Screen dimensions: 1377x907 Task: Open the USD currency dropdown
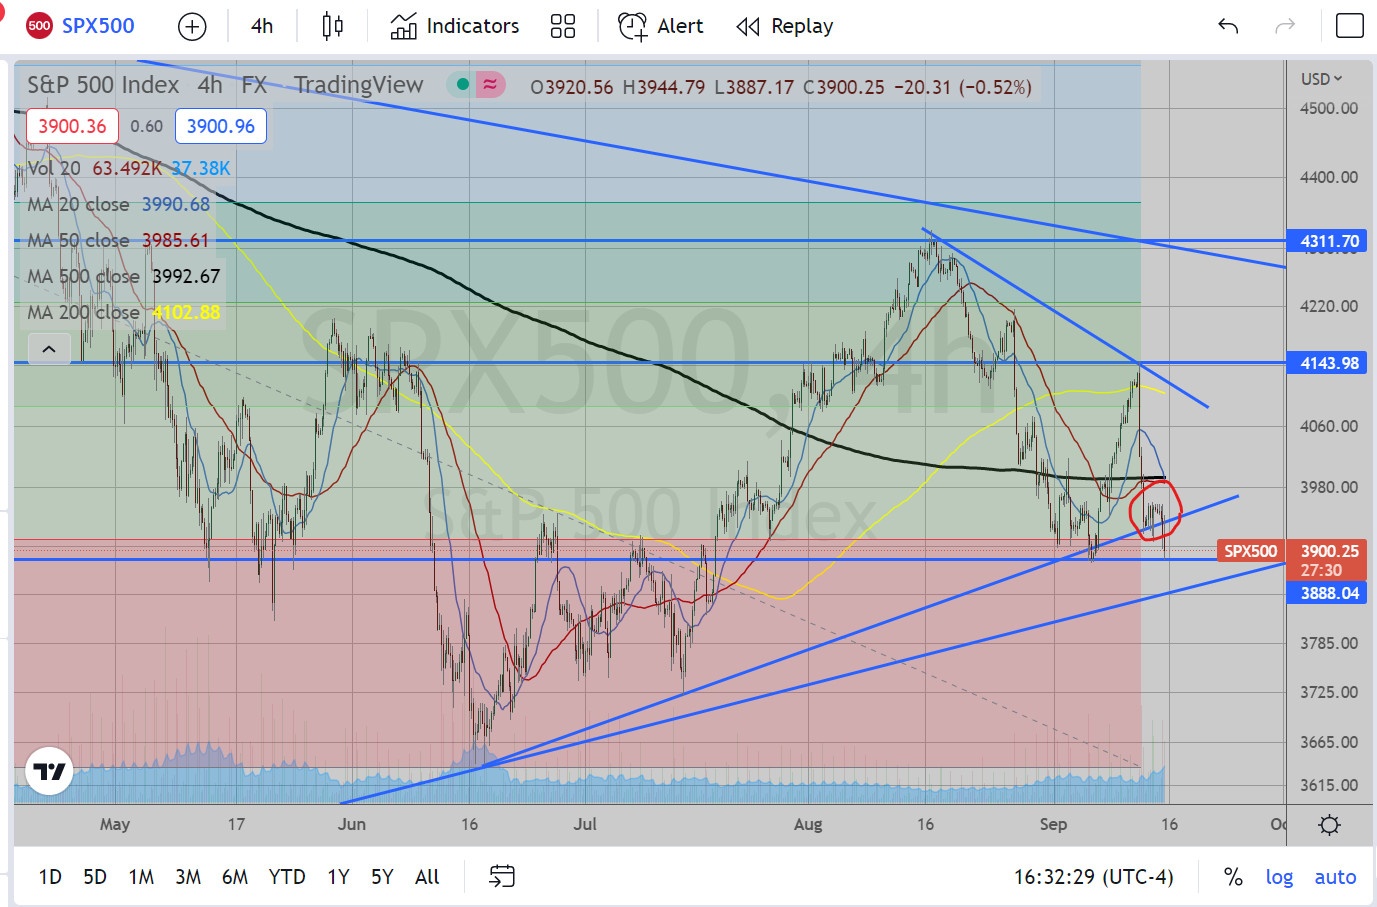click(x=1321, y=79)
